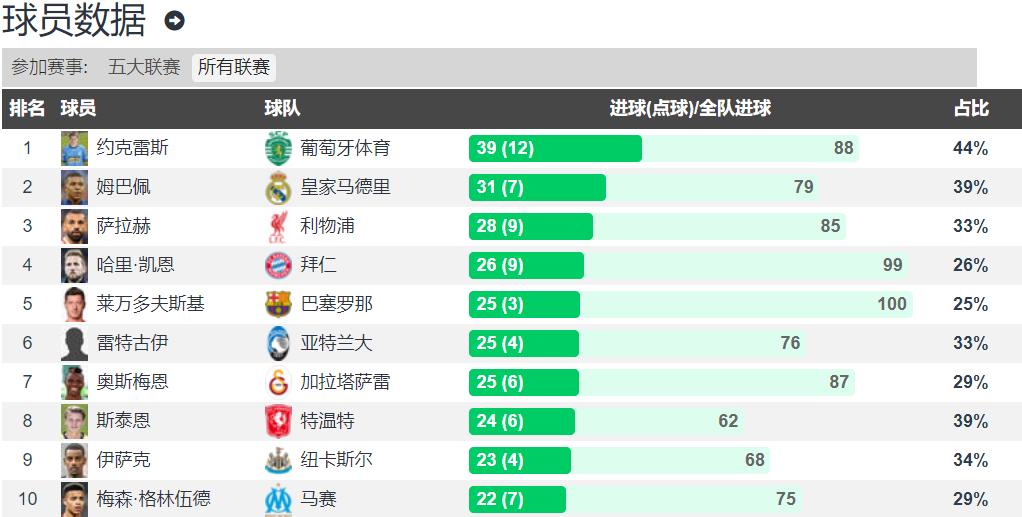The image size is (1022, 517).
Task: Click 姆巴佩's player photo thumbnail
Action: pos(74,188)
